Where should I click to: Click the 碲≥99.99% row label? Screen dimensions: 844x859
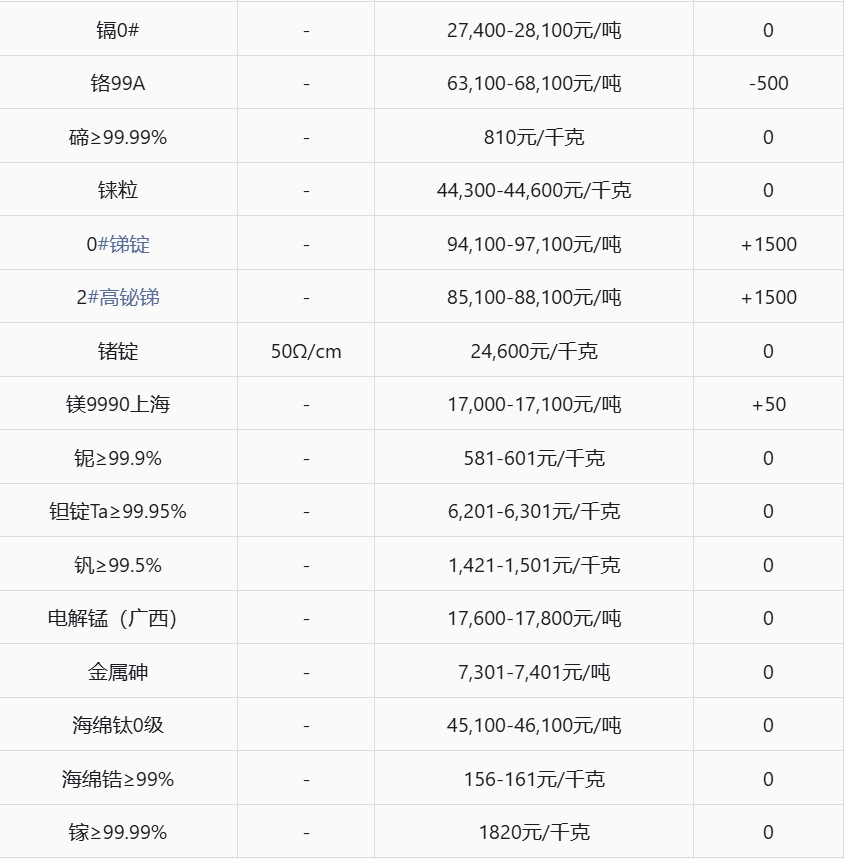point(118,137)
